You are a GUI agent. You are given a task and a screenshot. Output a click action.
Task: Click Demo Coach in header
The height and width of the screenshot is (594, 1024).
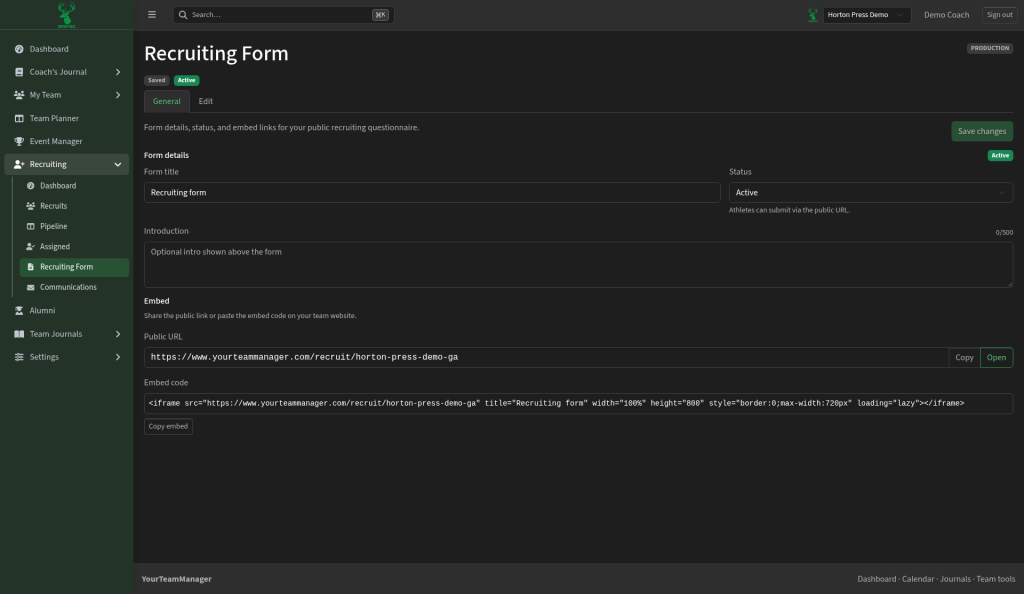point(946,14)
